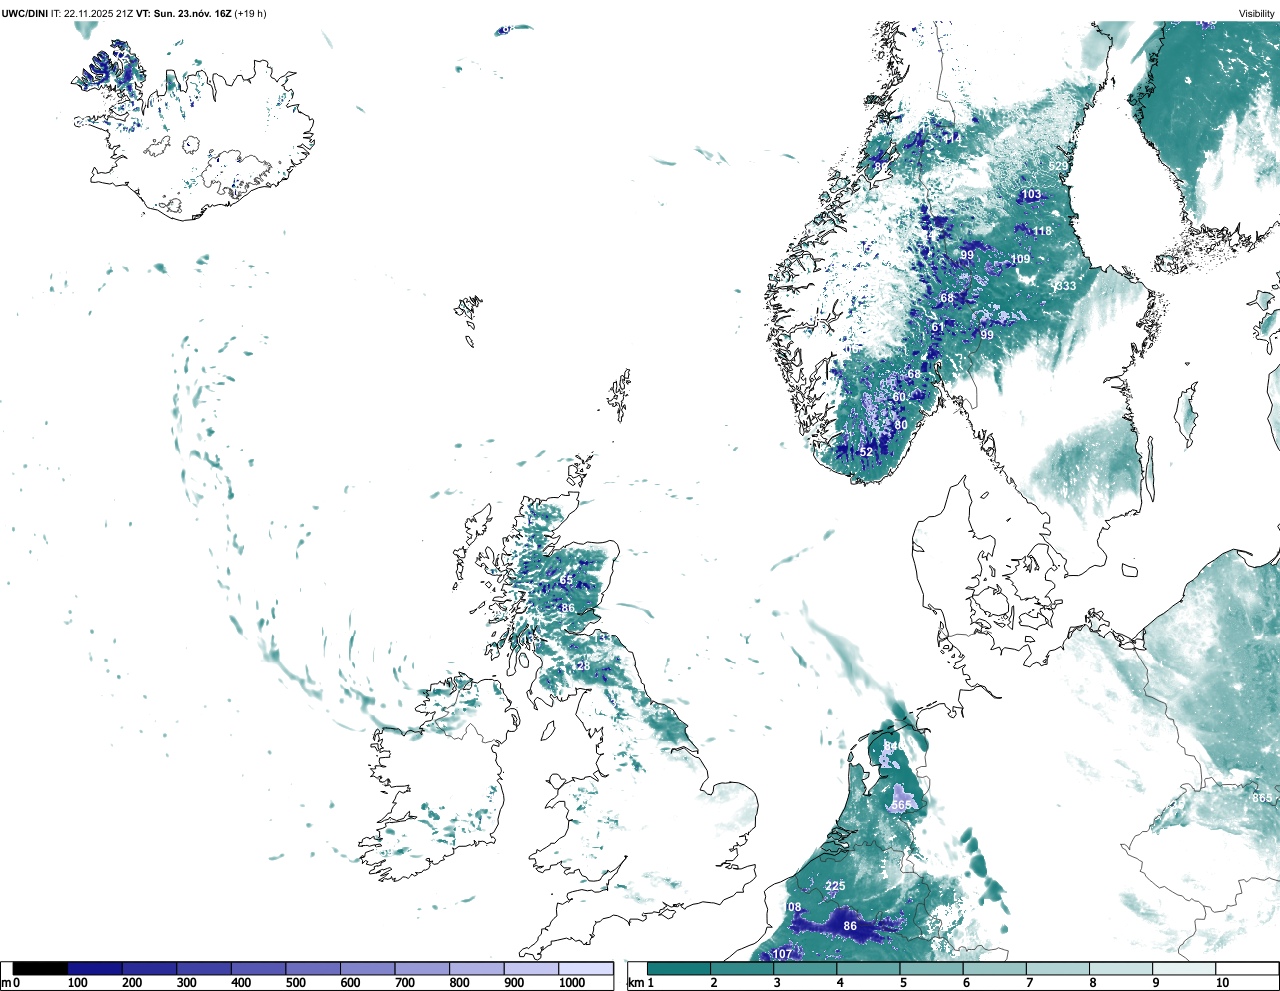1280x991 pixels.
Task: Click the '865' visibility value in Poland
Action: click(1262, 798)
